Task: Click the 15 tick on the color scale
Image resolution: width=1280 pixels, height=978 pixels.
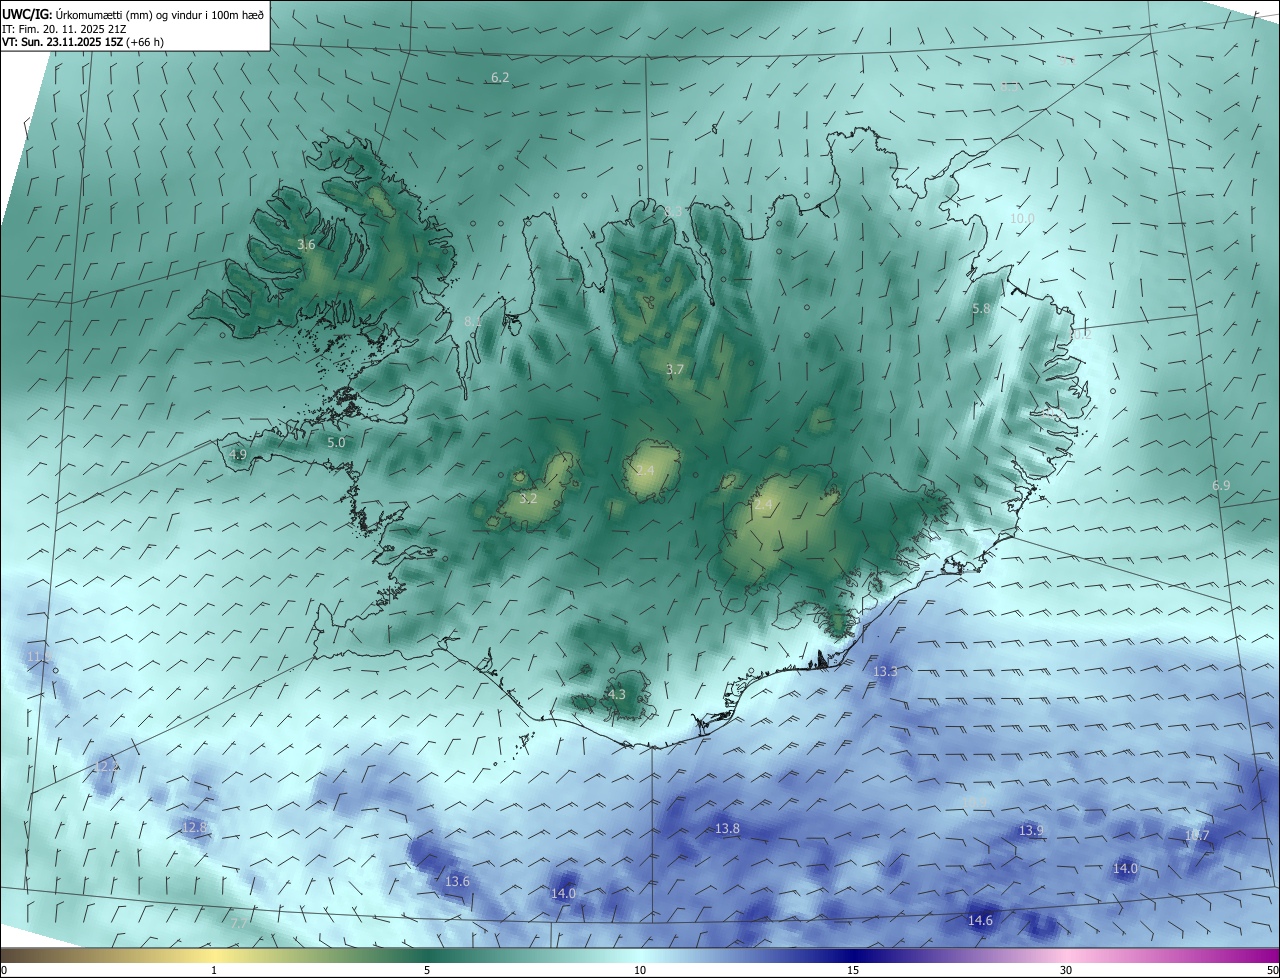Action: [x=853, y=970]
